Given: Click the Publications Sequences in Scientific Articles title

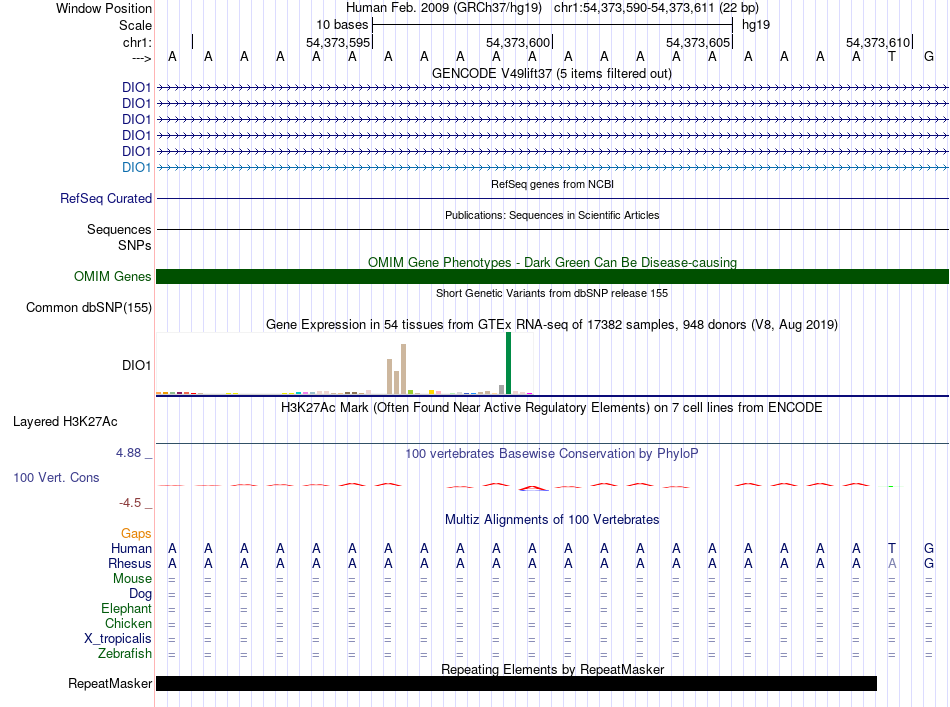Looking at the screenshot, I should click(x=551, y=215).
